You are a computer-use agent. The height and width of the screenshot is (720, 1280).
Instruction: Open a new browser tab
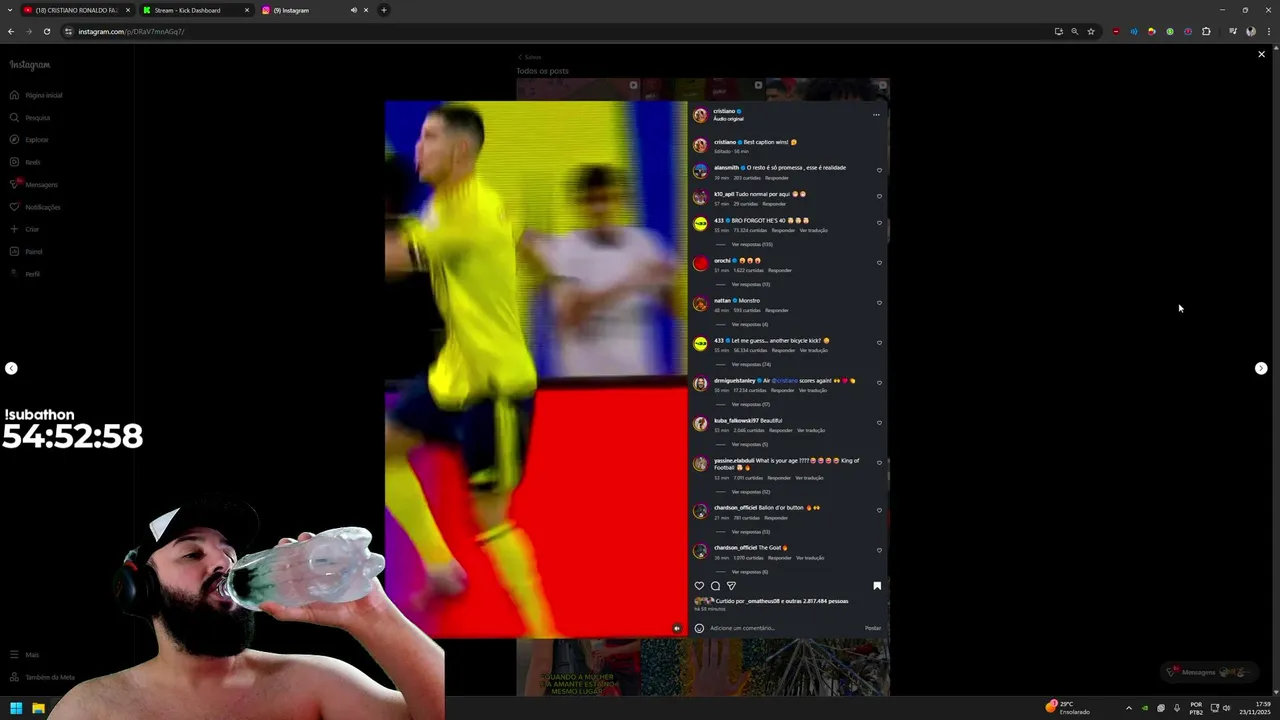point(384,10)
